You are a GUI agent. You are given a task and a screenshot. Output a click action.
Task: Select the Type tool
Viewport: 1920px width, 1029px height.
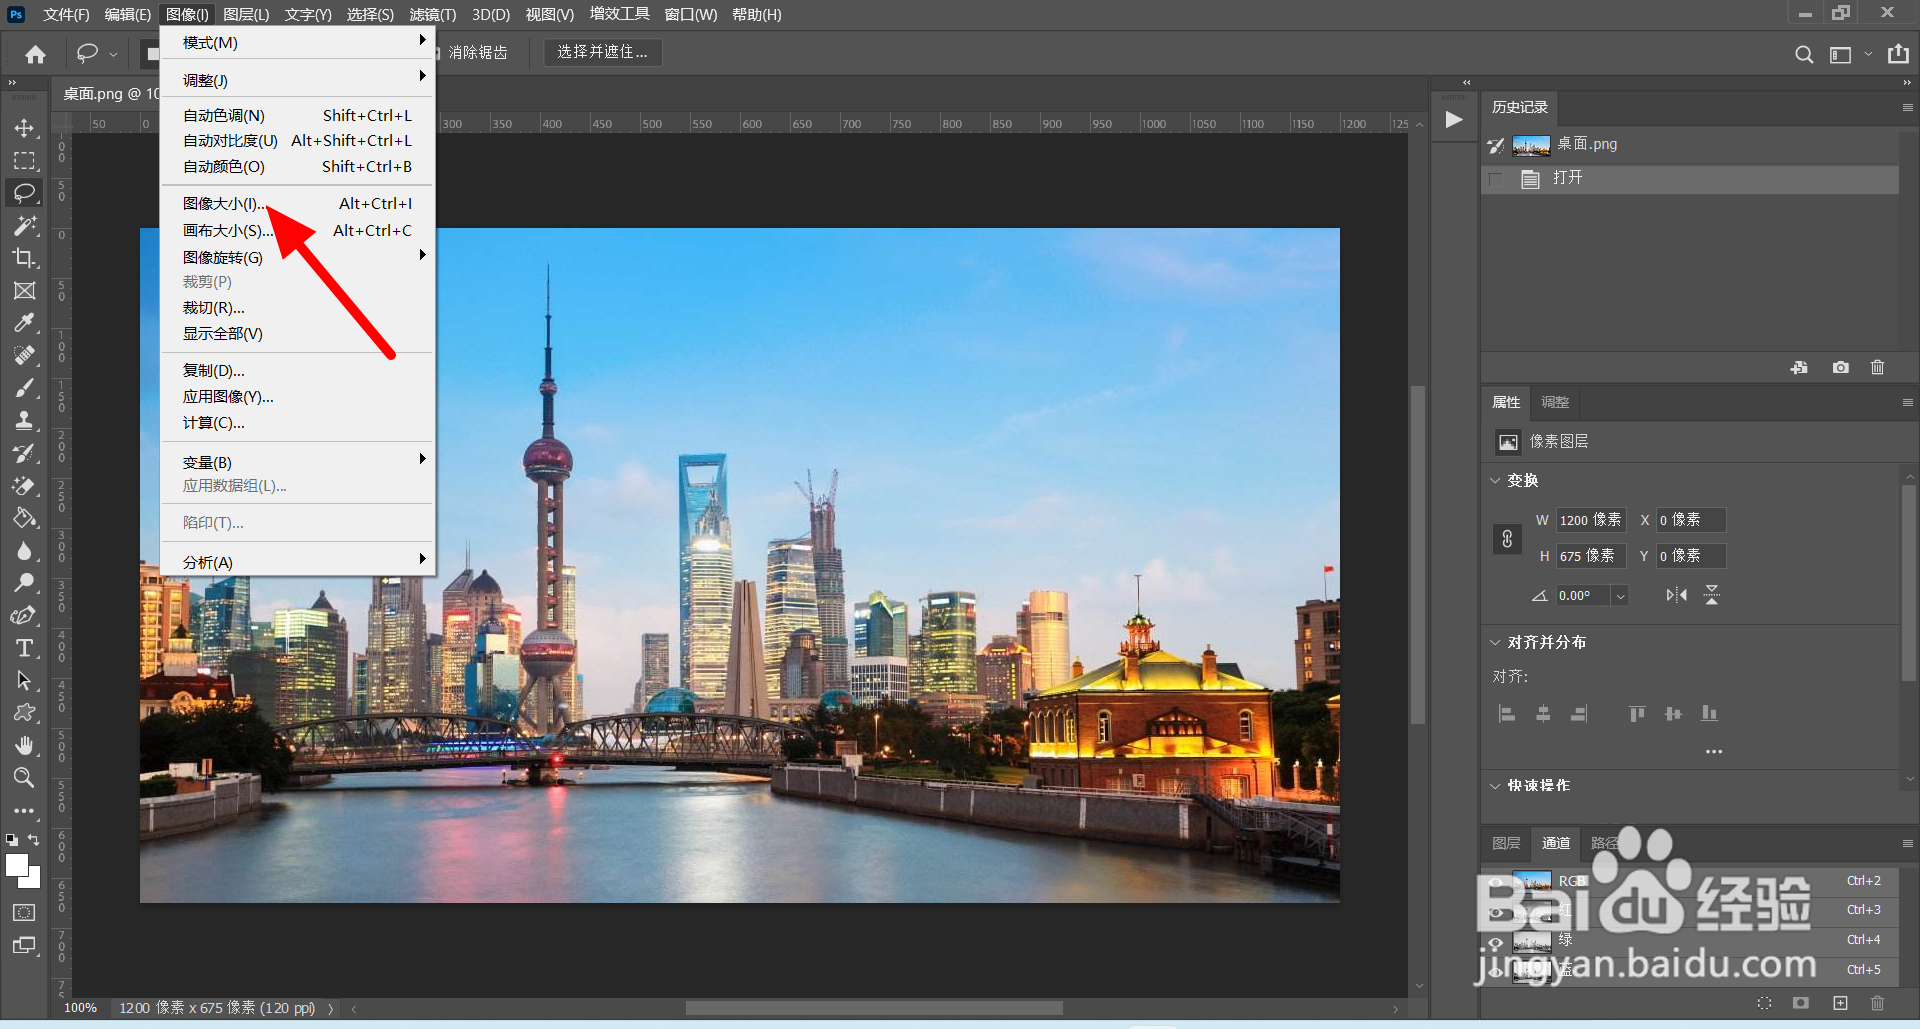24,648
